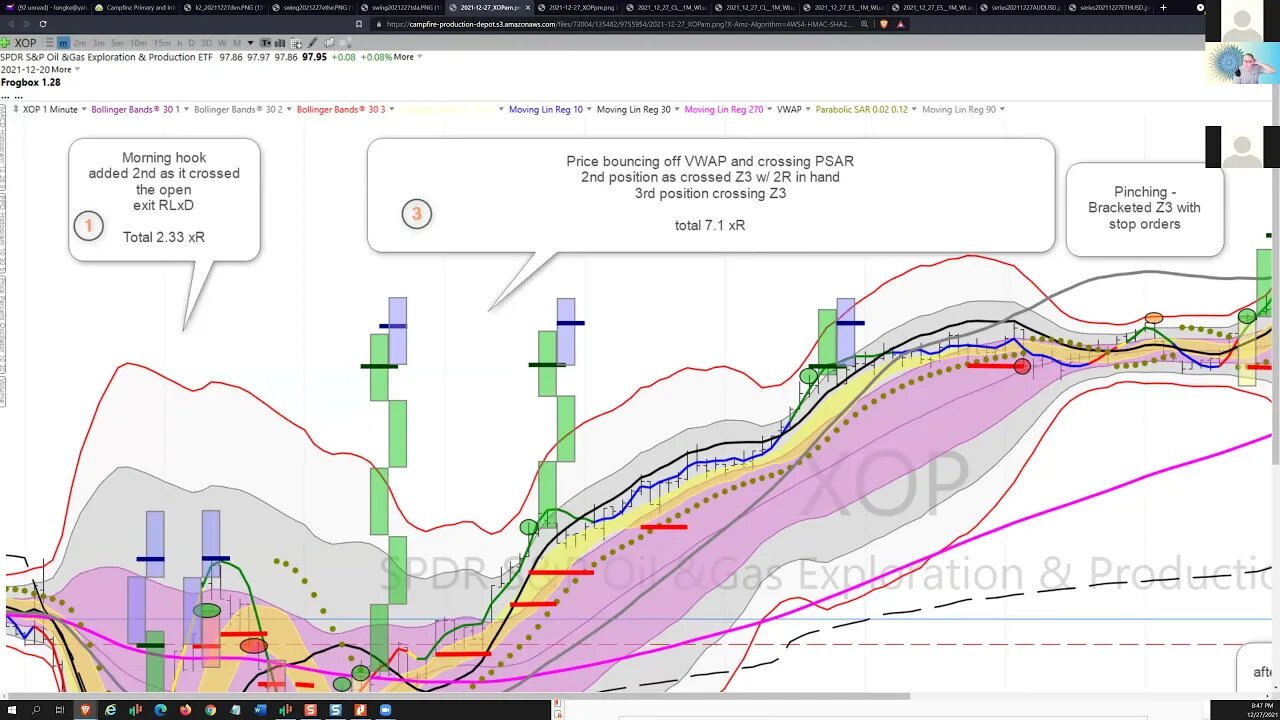Switch to swing2021227tsla.PNG tab
1280x720 pixels.
(400, 7)
